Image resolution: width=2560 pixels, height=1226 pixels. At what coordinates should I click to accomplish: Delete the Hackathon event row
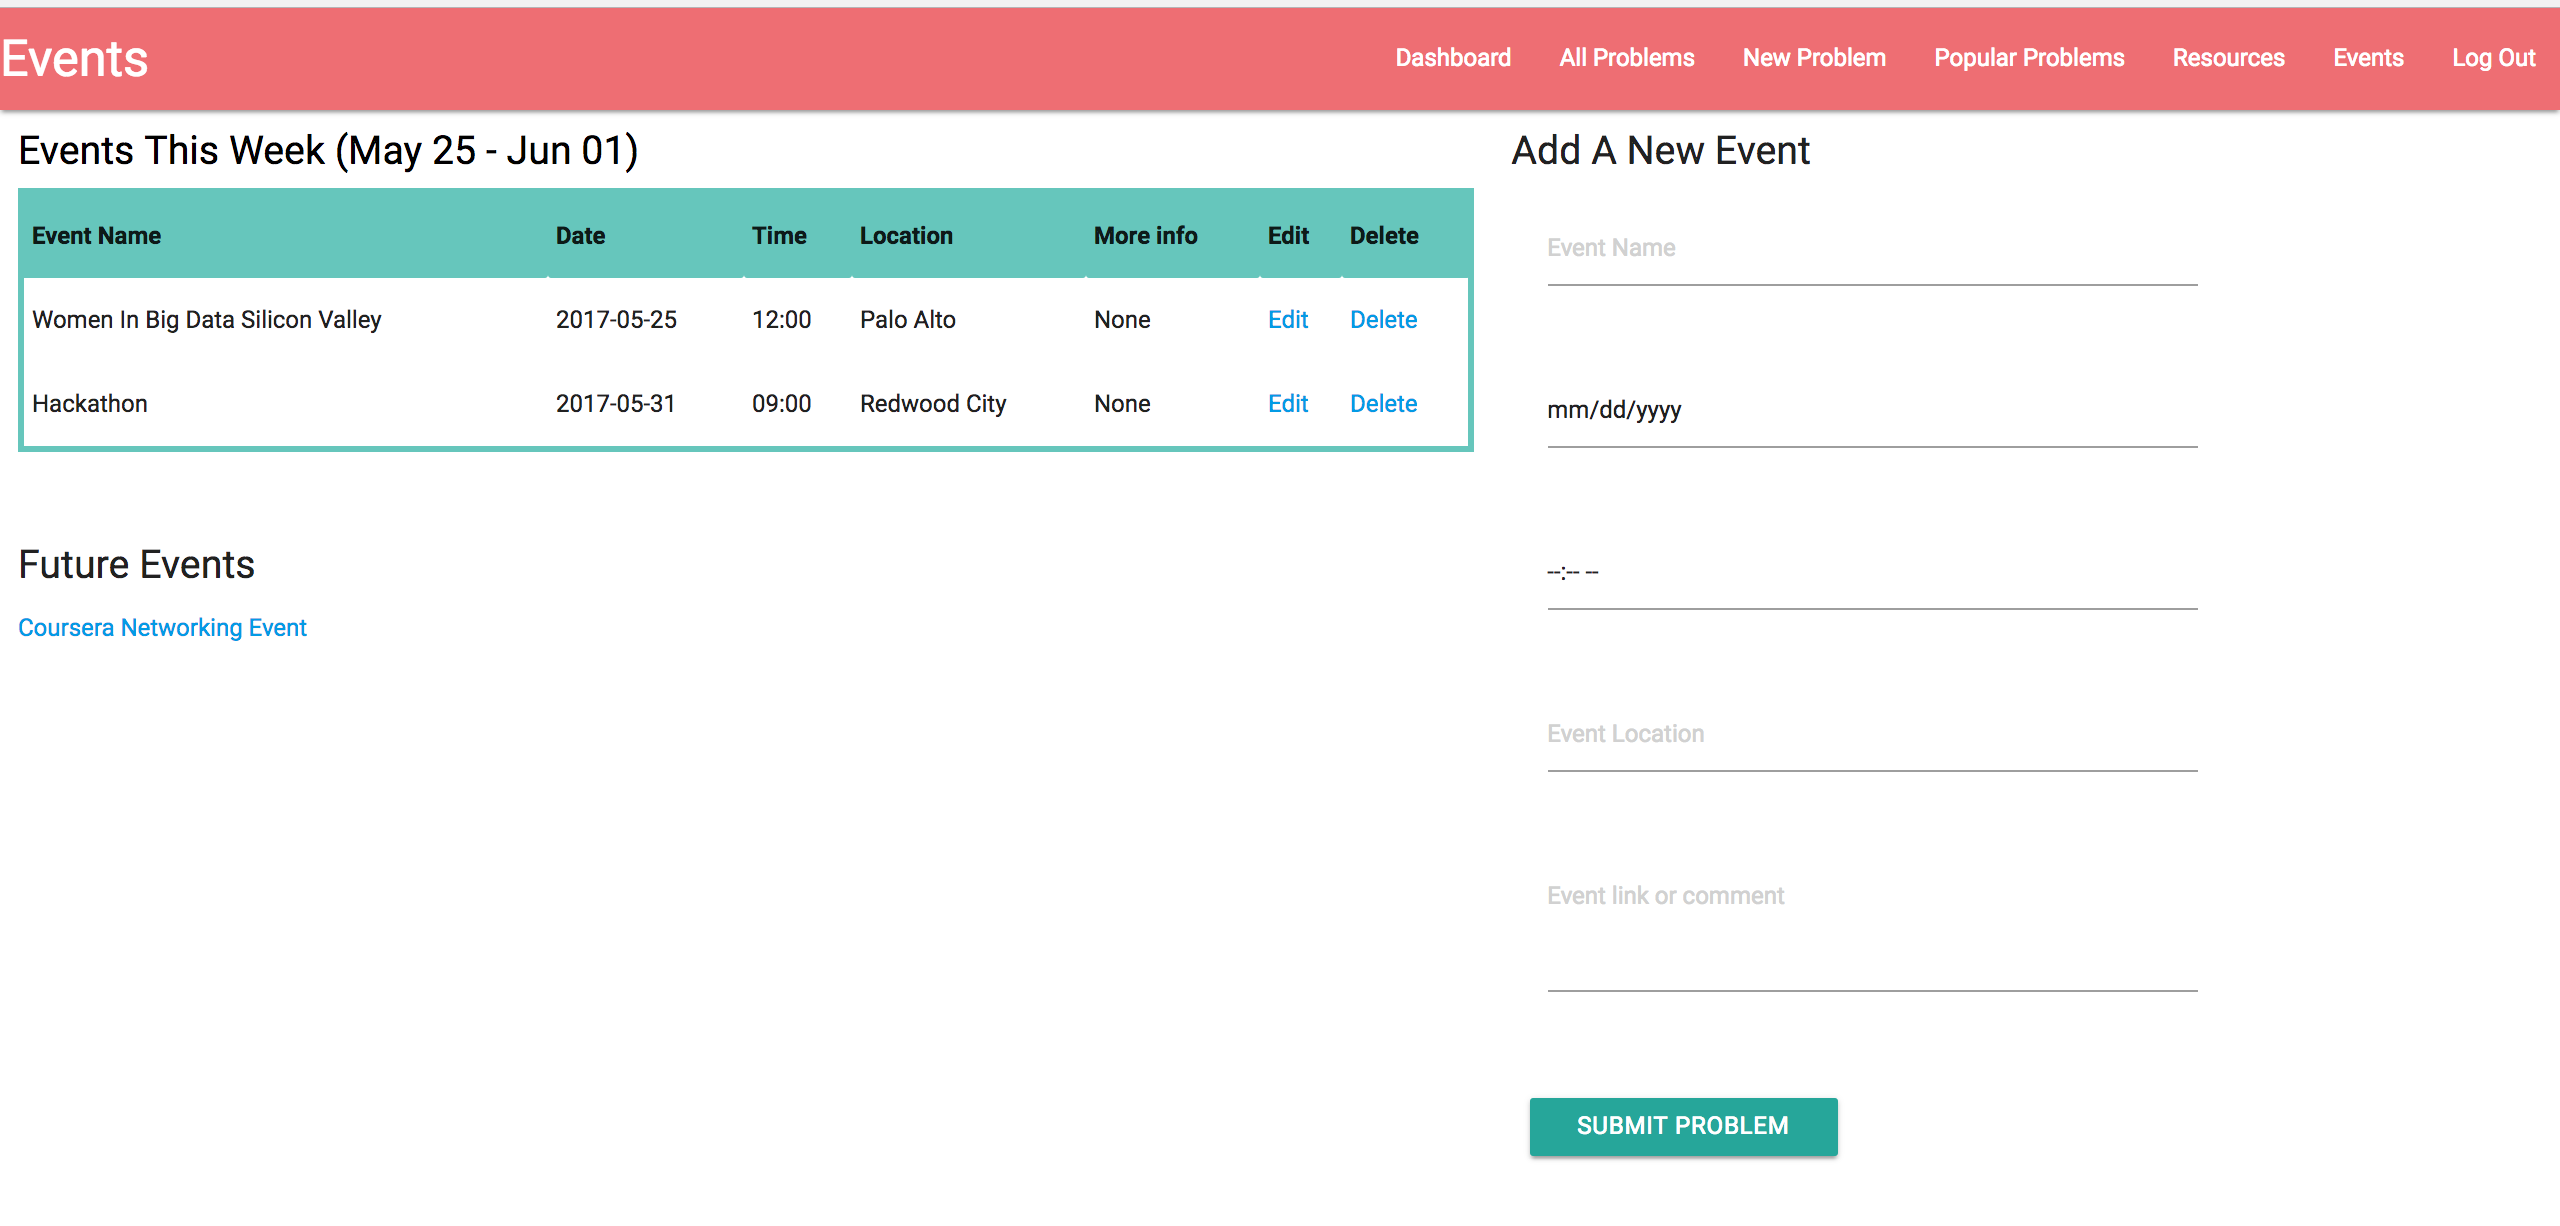[1382, 404]
